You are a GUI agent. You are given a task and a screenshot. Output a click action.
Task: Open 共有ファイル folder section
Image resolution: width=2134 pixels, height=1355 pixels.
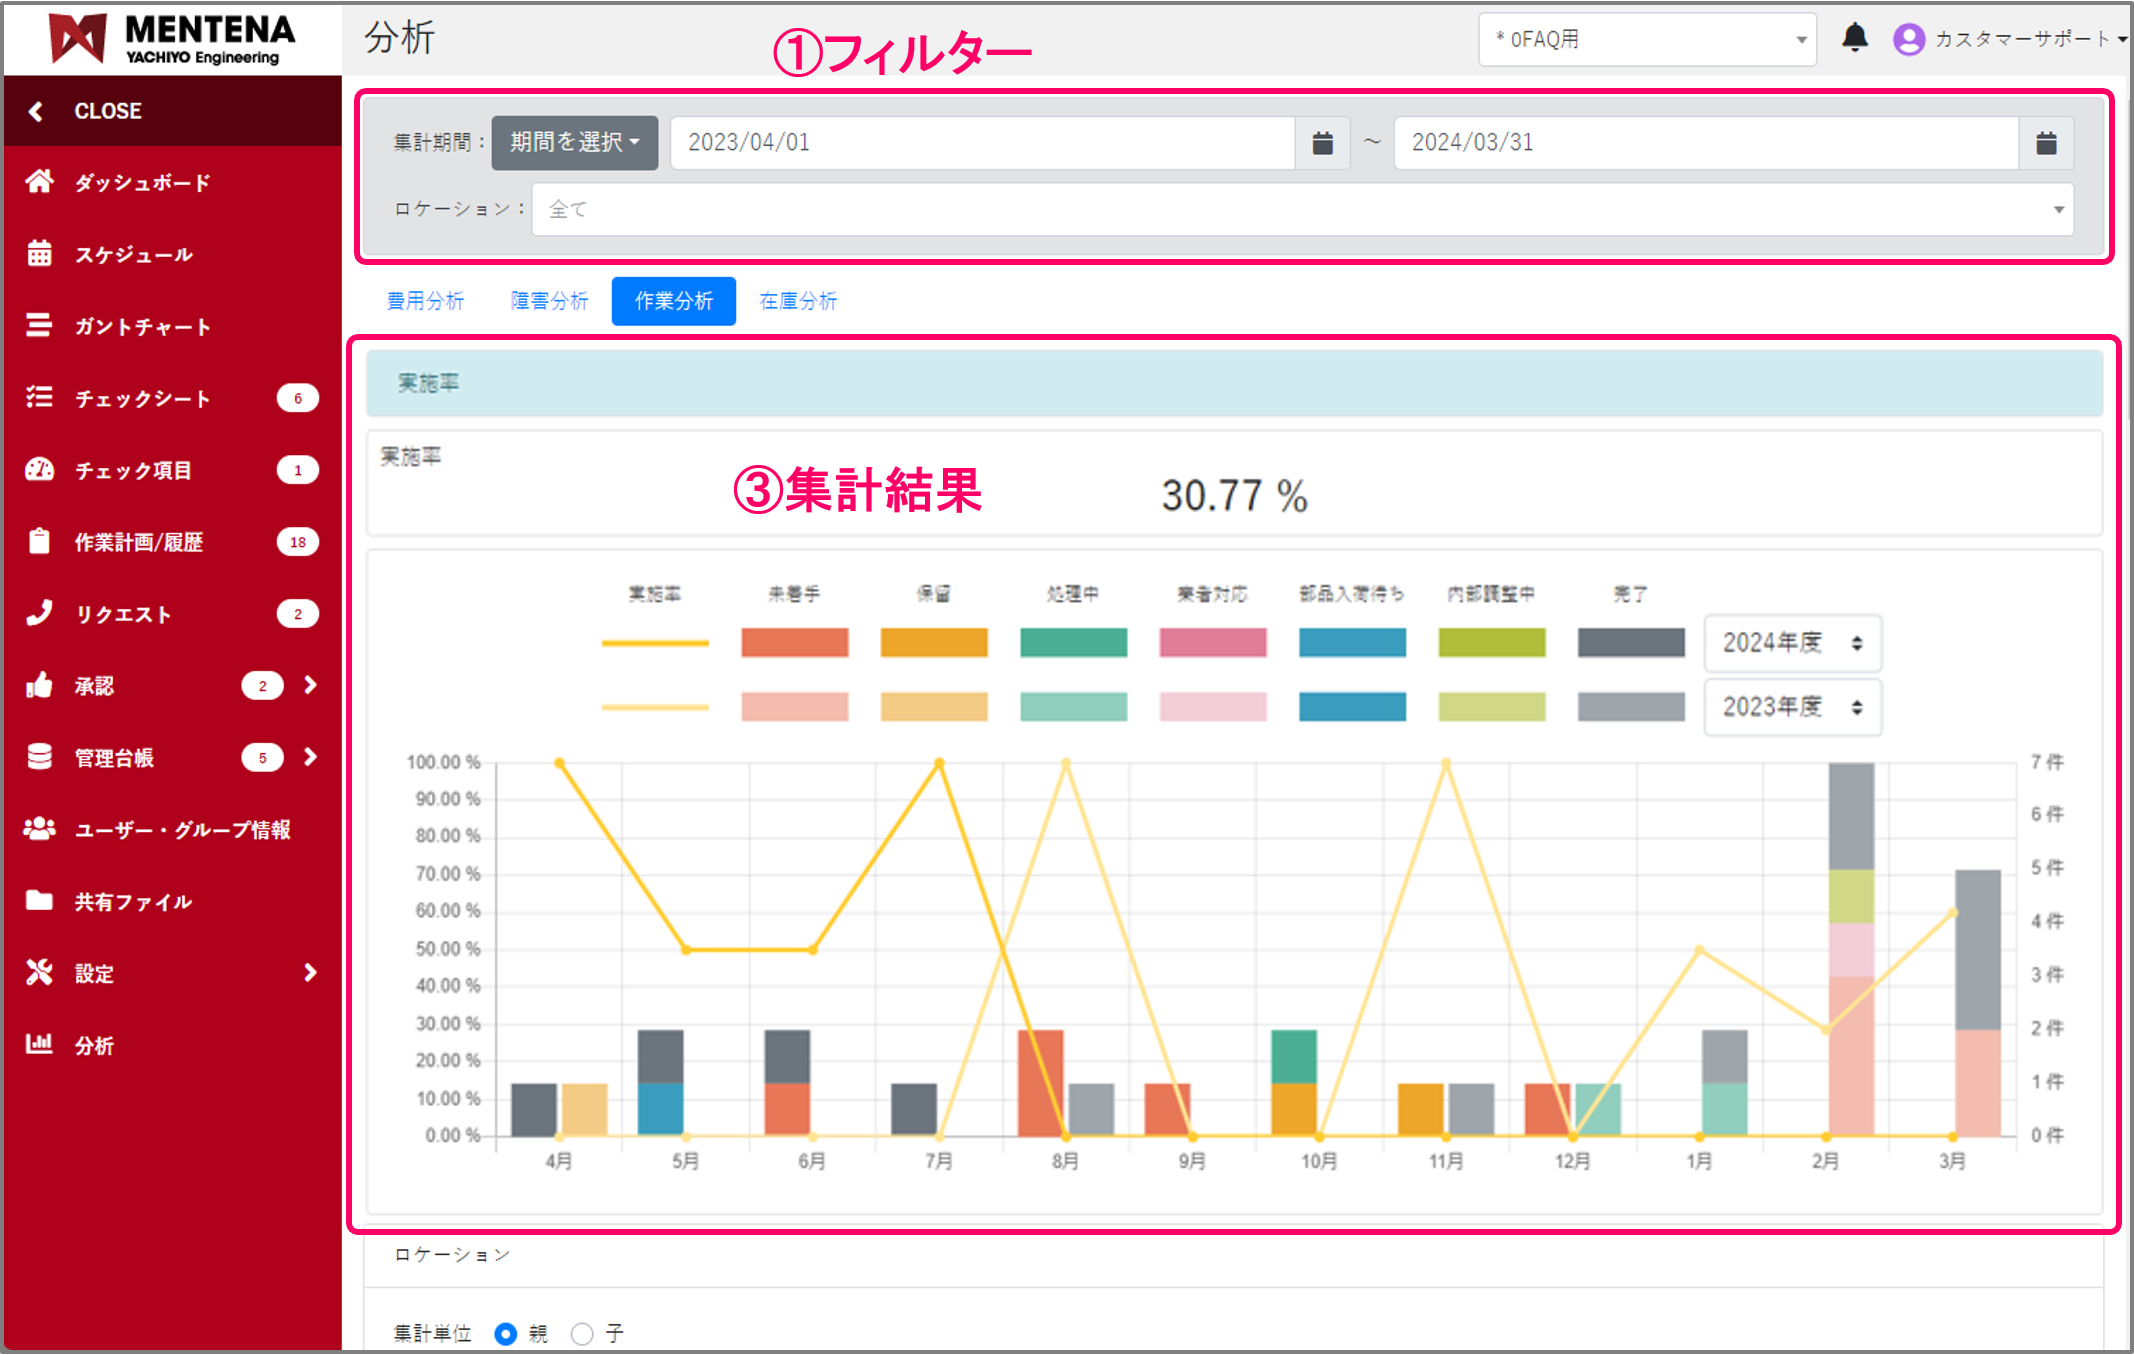point(130,901)
